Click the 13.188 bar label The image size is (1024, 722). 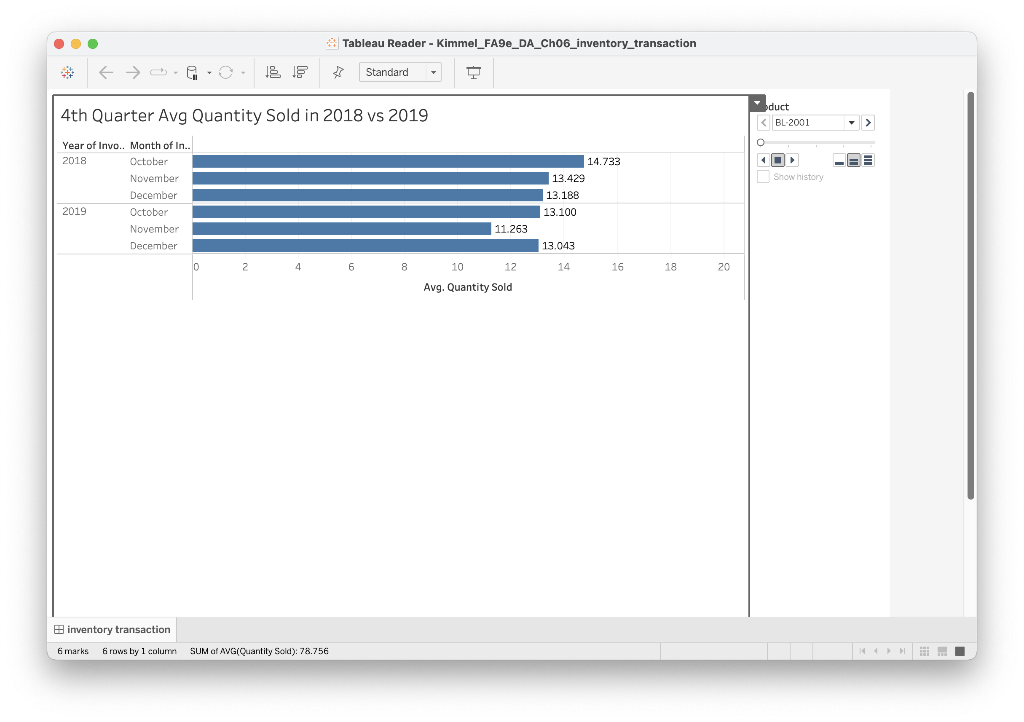click(562, 195)
